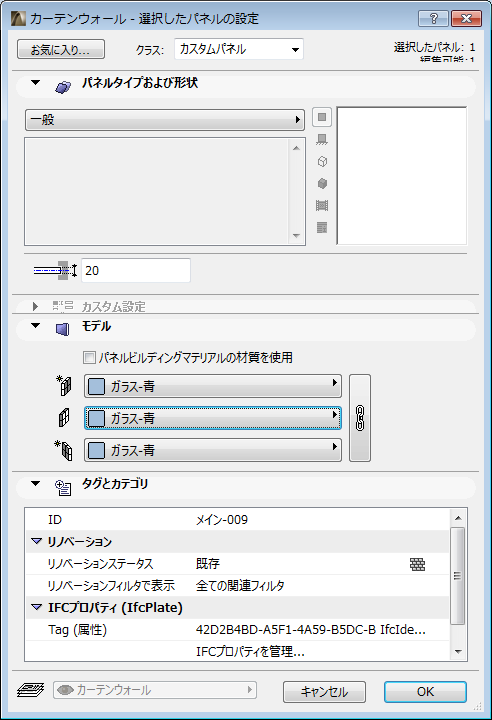The image size is (492, 720).
Task: Select the リノベーションステータス value 既存
Action: pos(208,563)
